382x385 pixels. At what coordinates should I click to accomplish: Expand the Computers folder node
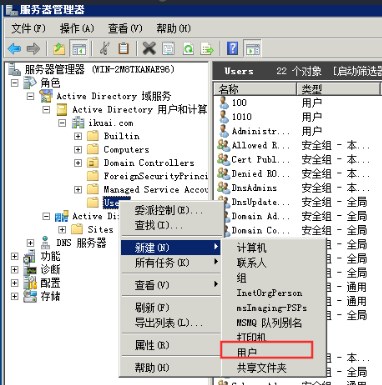click(78, 150)
